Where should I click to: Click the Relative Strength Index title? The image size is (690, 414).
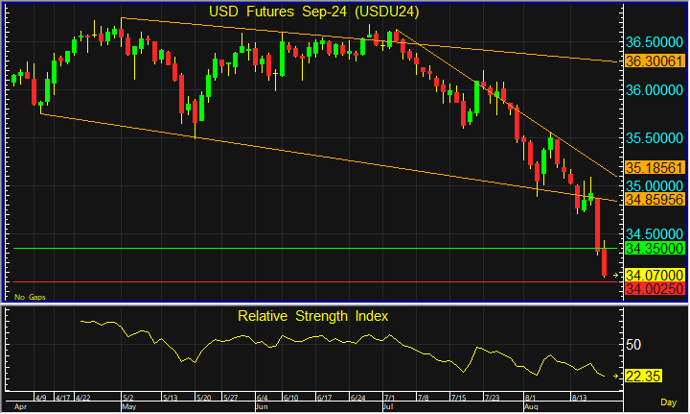coord(313,316)
